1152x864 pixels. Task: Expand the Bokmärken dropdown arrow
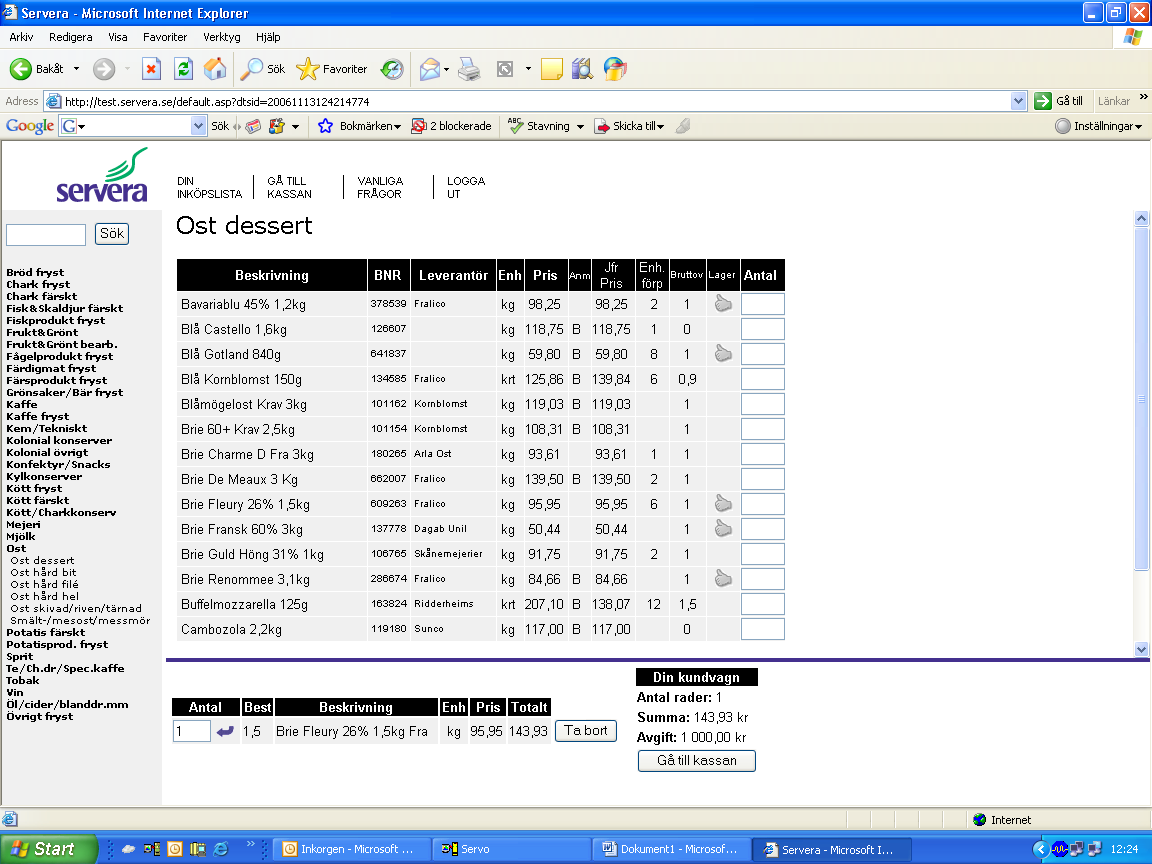(x=397, y=127)
